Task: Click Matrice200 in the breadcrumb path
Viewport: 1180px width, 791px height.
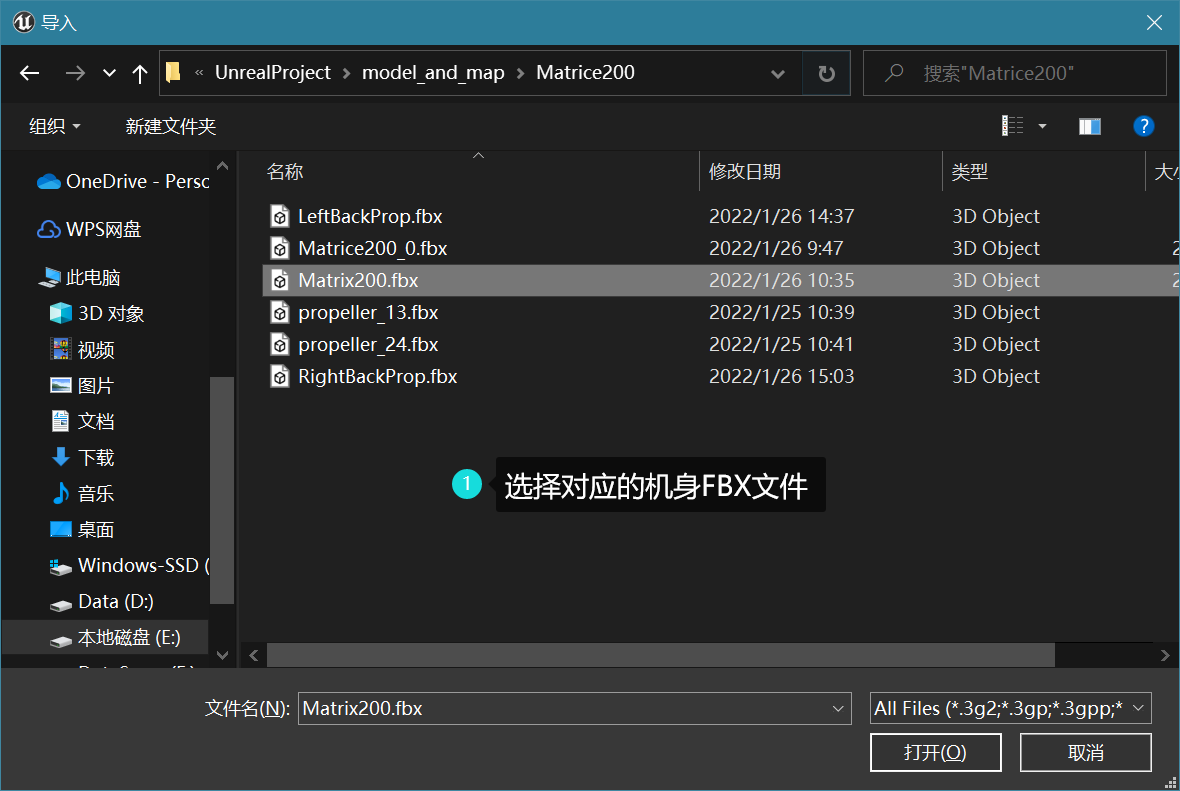Action: click(x=585, y=73)
